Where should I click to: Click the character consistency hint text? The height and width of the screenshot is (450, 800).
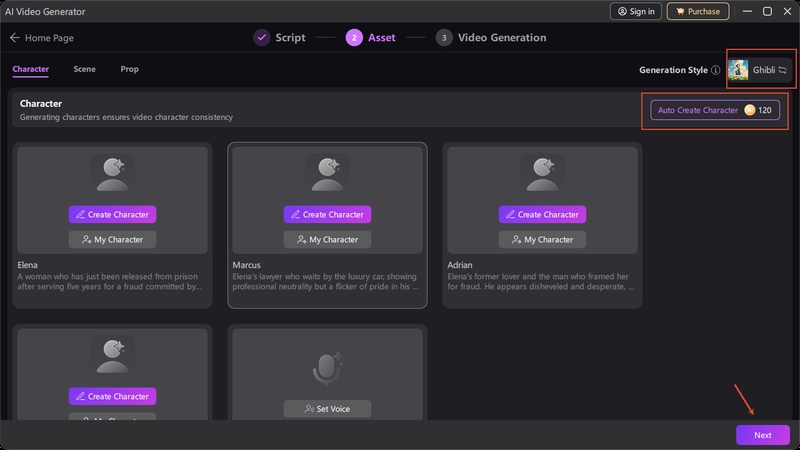coord(126,117)
